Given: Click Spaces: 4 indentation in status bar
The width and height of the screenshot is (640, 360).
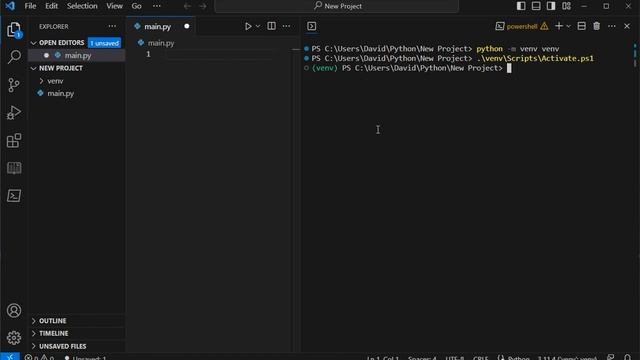Looking at the screenshot, I should (x=422, y=358).
